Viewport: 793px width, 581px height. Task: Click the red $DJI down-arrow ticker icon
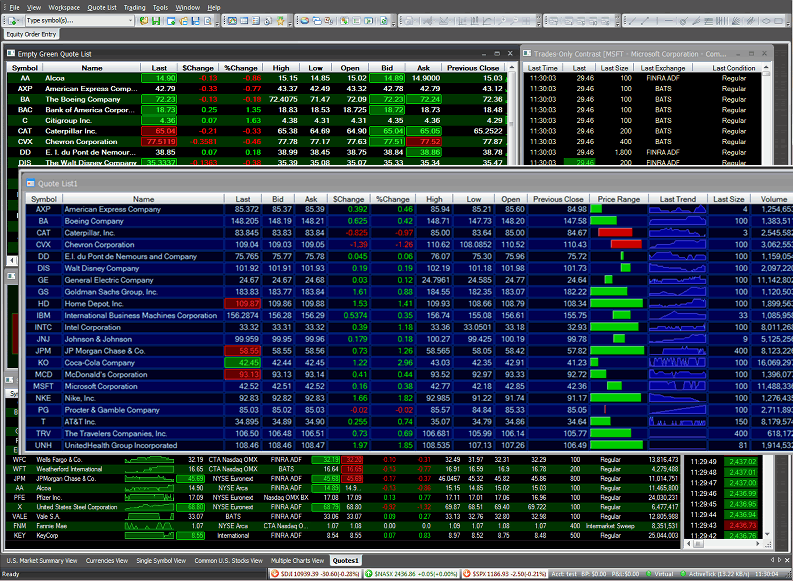(275, 574)
